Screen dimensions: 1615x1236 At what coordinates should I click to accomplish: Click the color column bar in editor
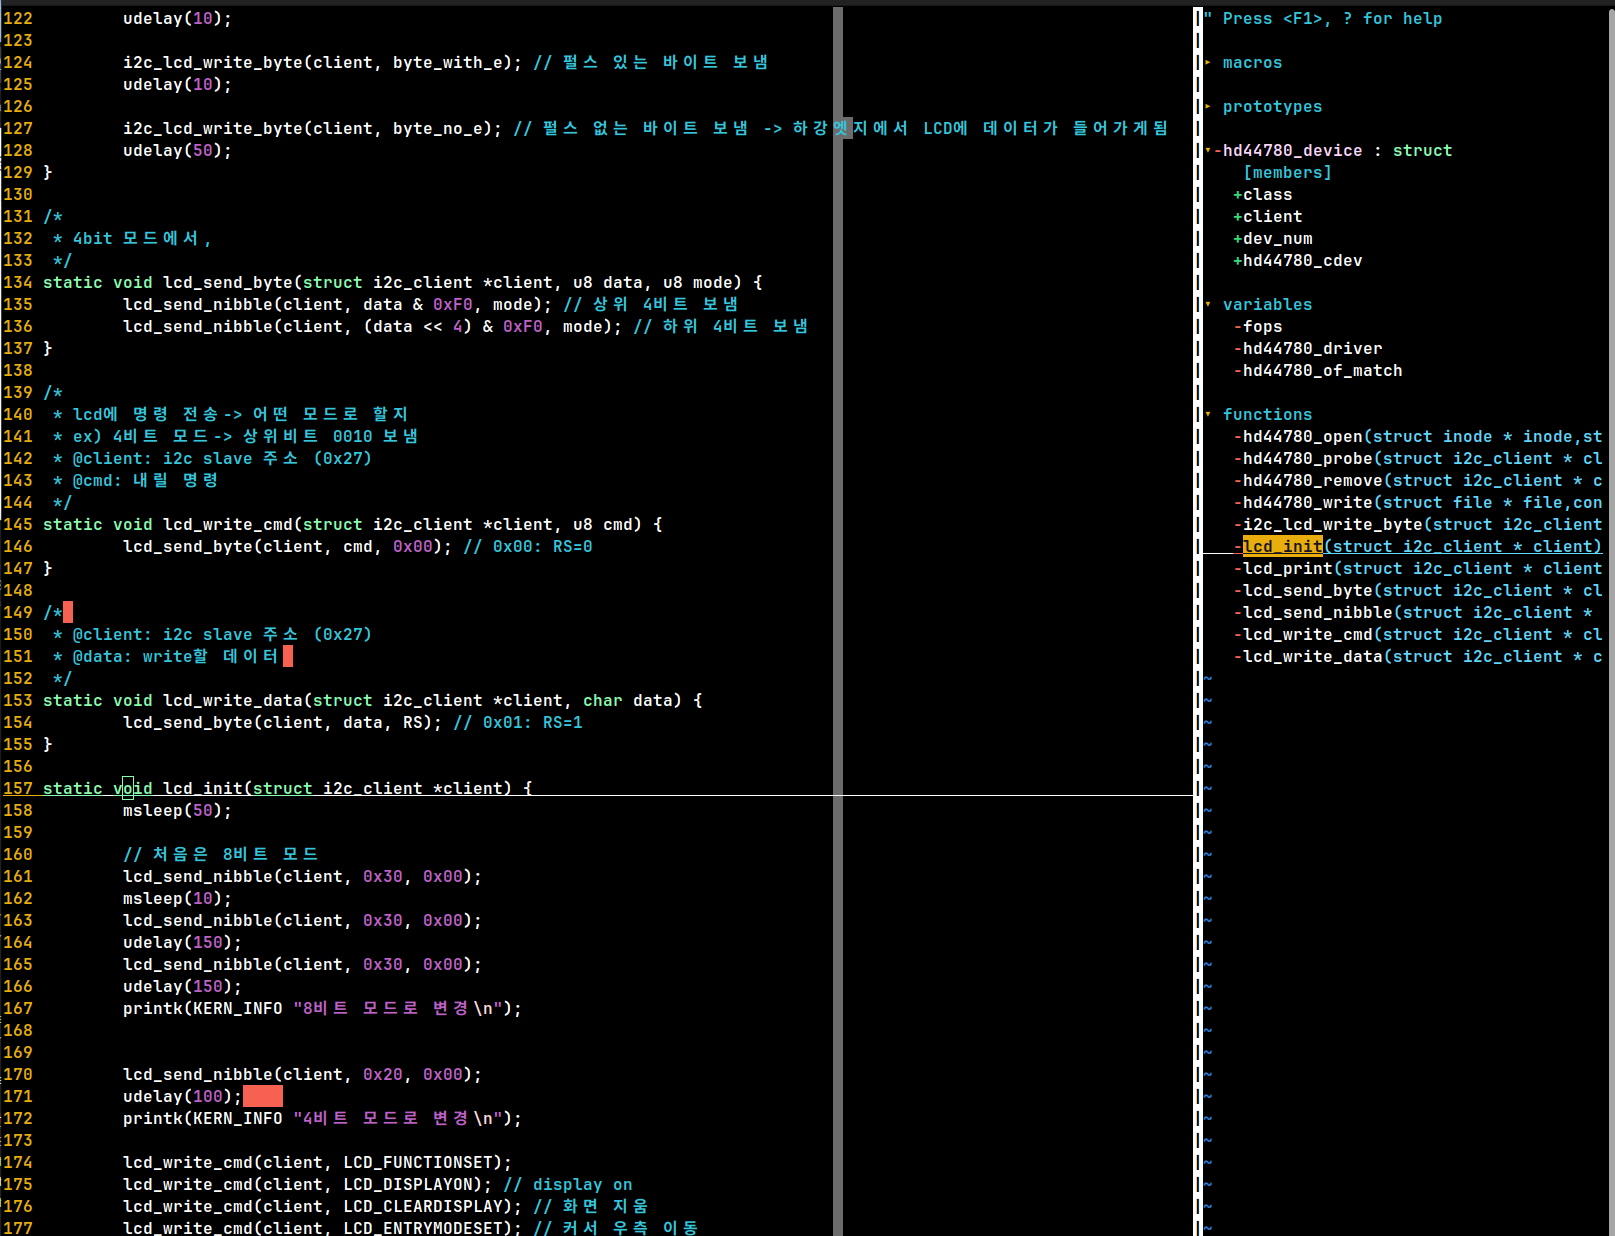(x=838, y=620)
